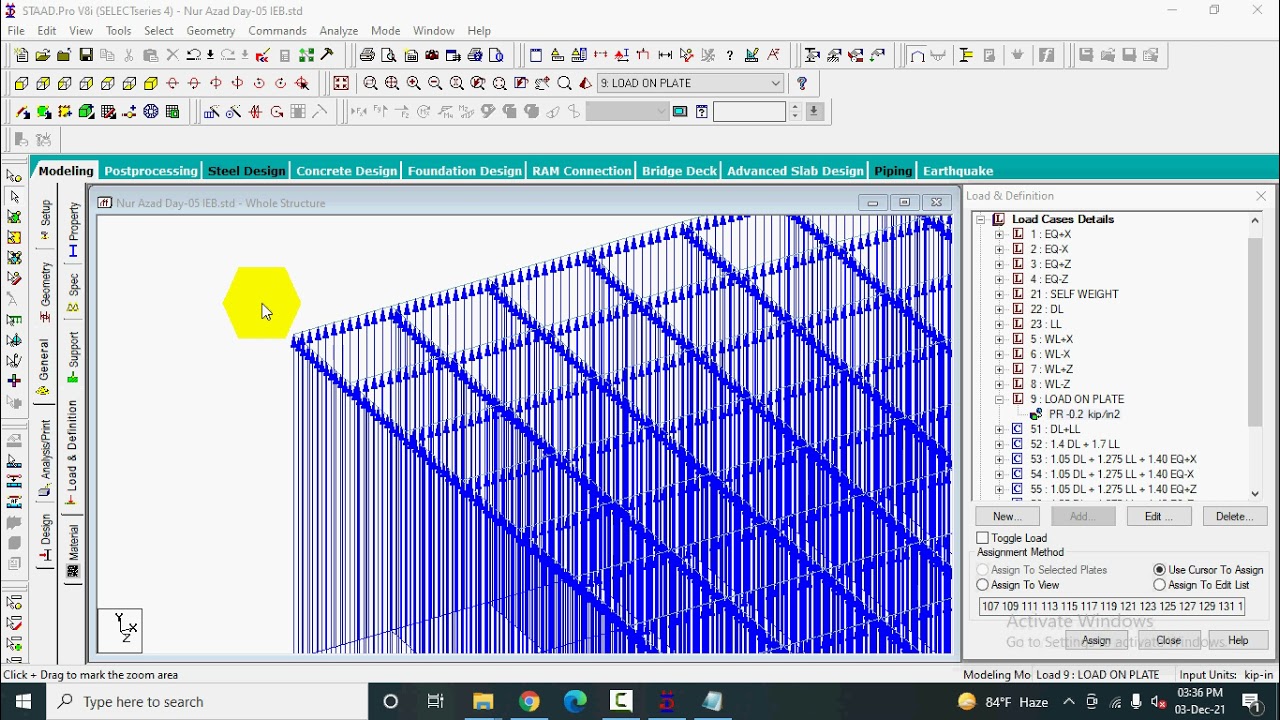Image resolution: width=1280 pixels, height=720 pixels.
Task: Click the New Structure file icon
Action: (21, 56)
